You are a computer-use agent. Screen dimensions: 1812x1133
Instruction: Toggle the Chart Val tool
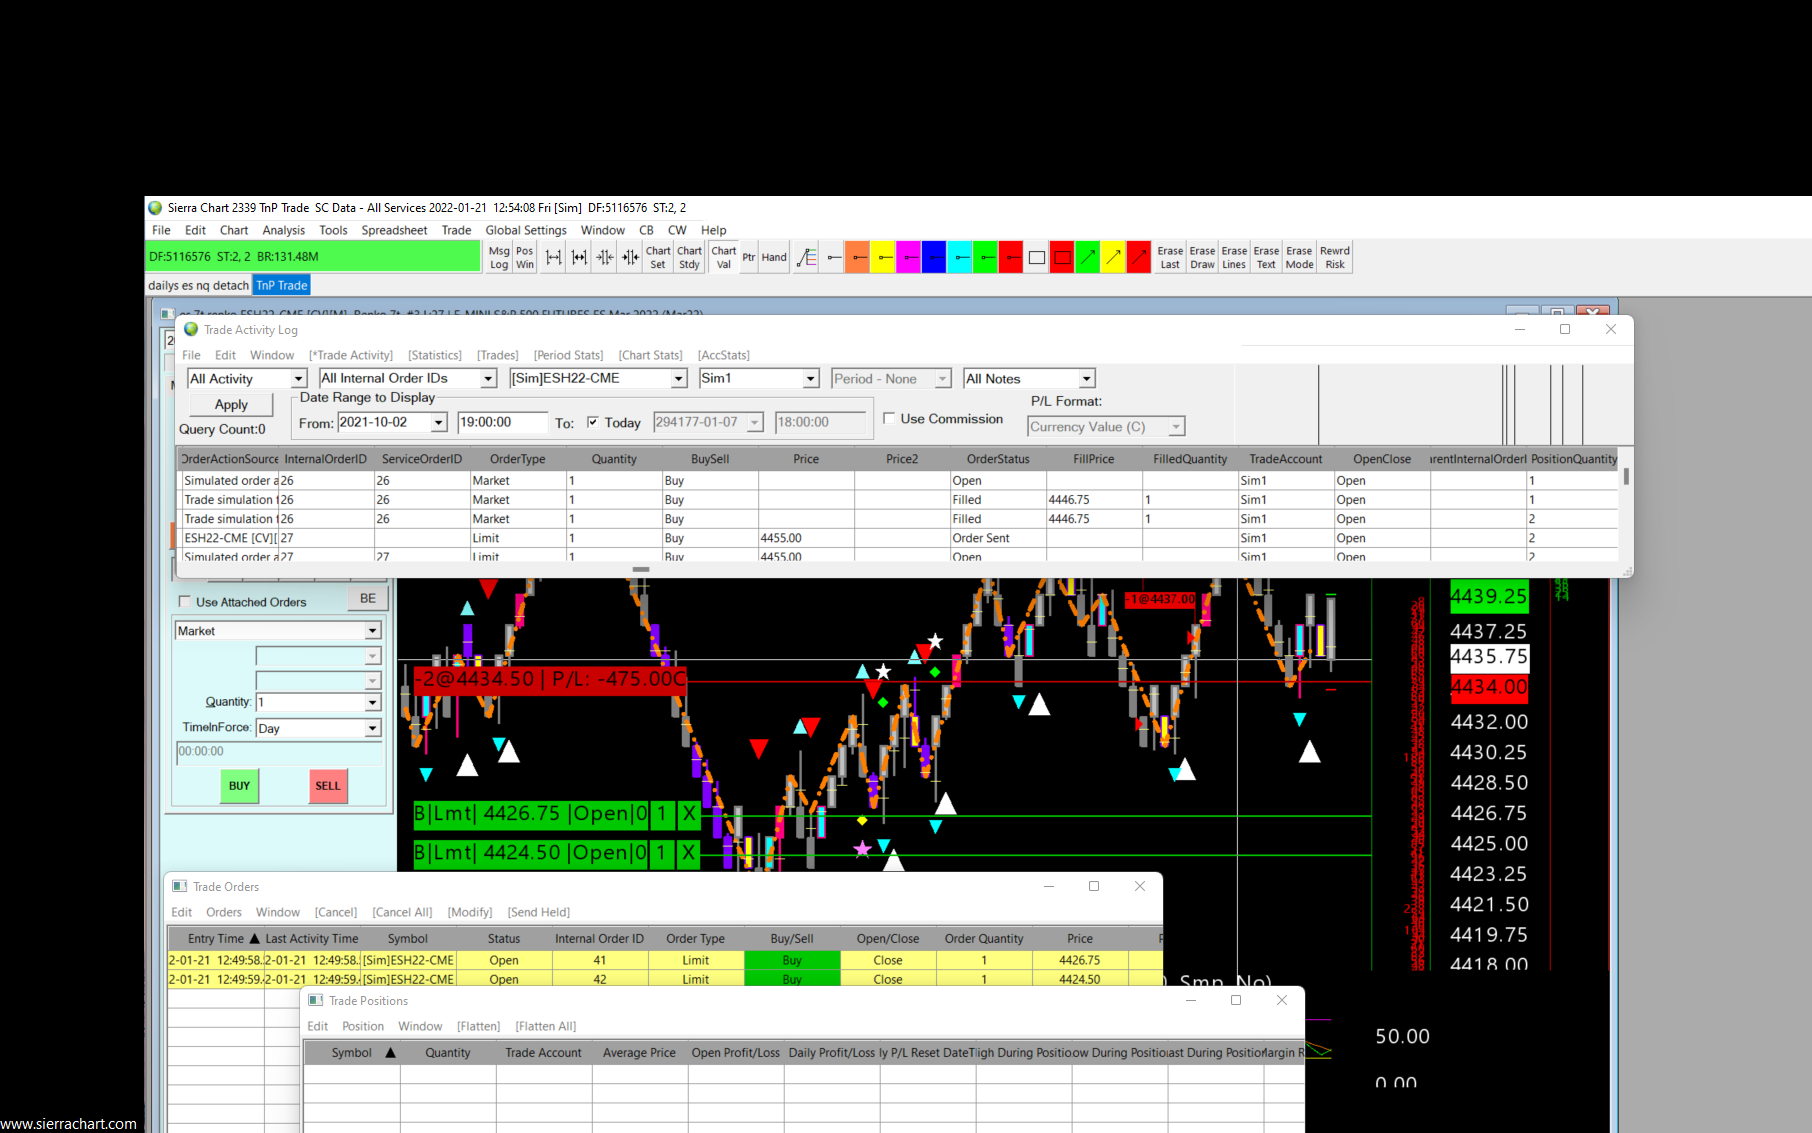724,258
